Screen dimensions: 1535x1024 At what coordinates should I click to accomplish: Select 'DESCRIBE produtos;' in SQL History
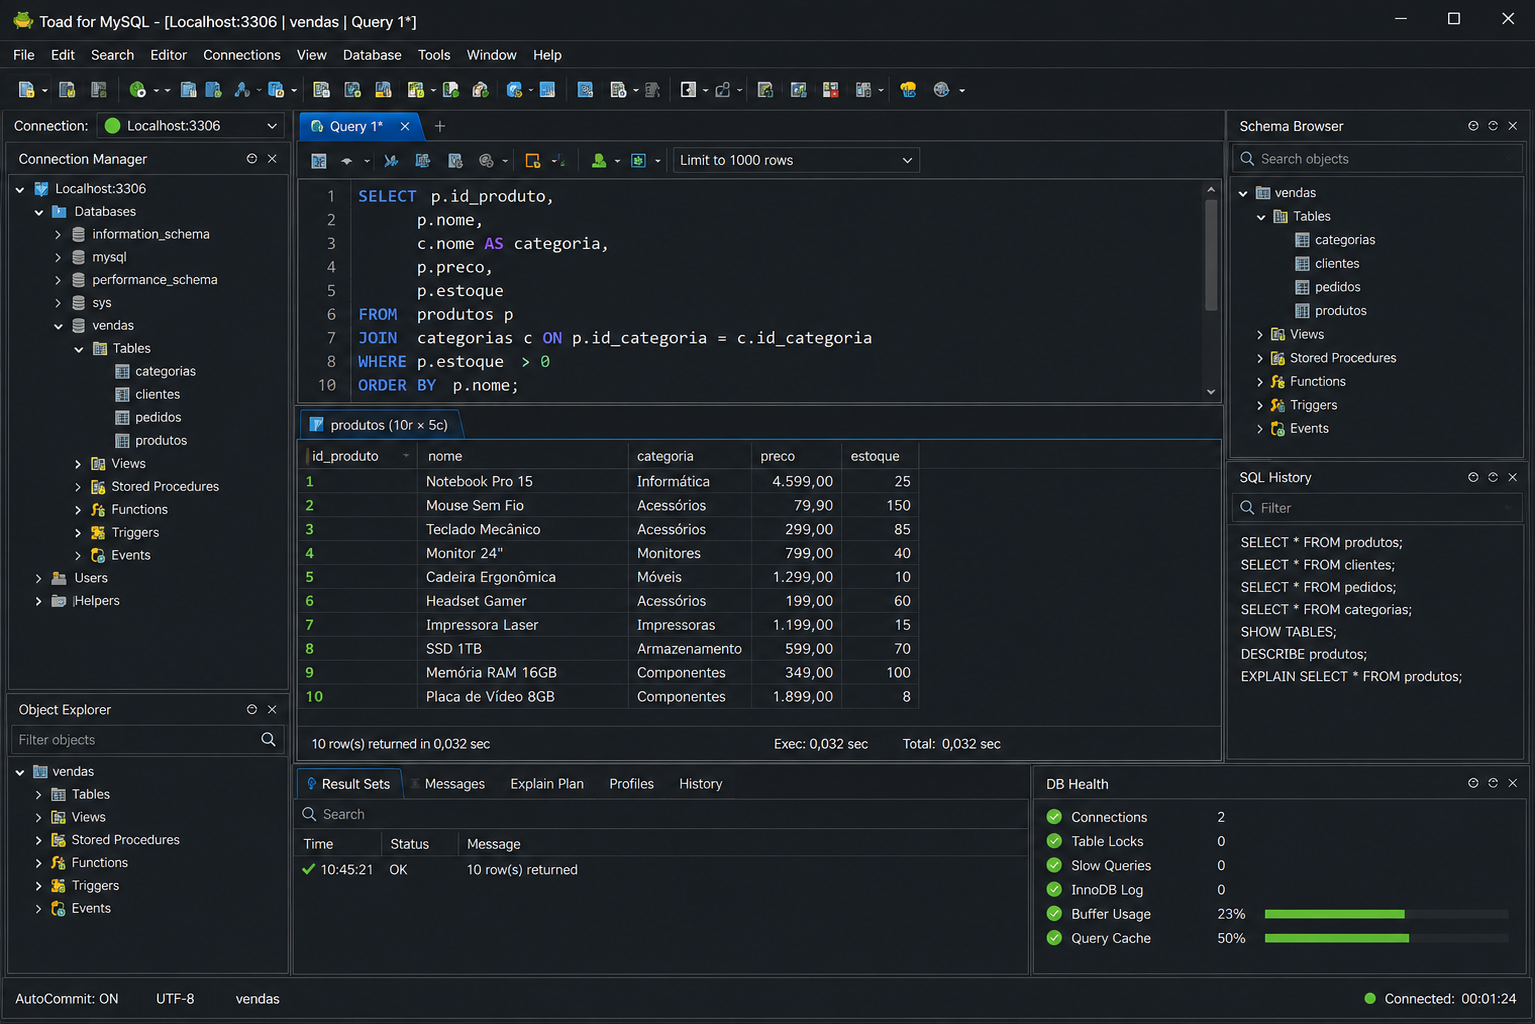point(1304,654)
